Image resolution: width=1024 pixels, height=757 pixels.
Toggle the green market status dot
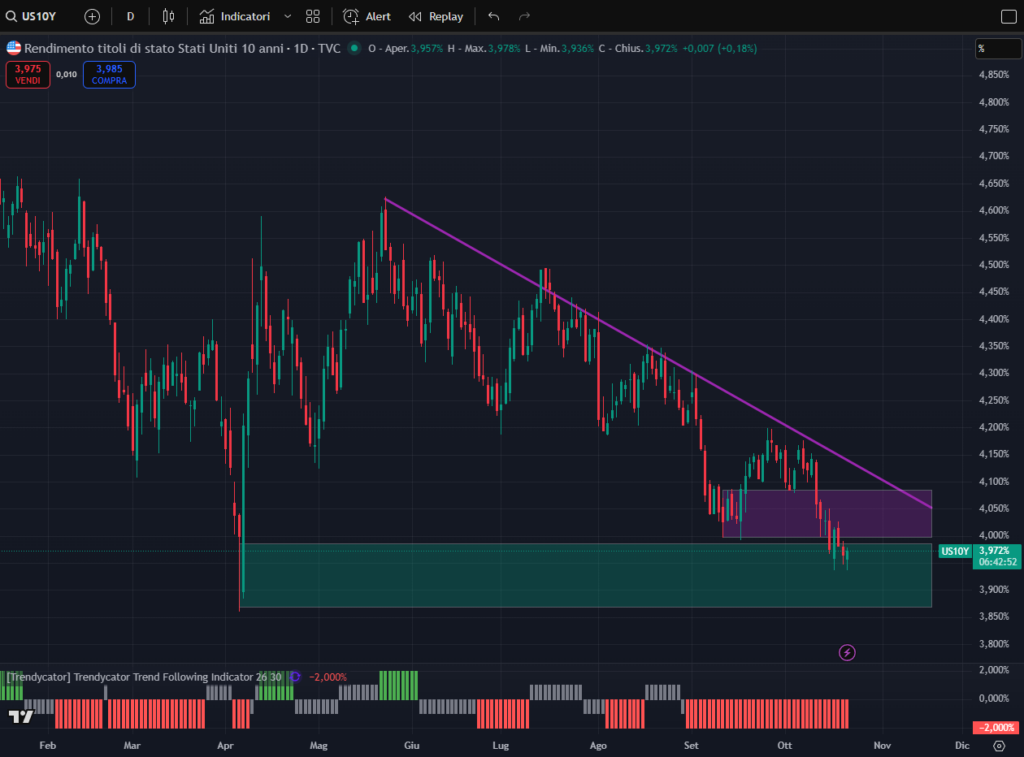click(355, 48)
